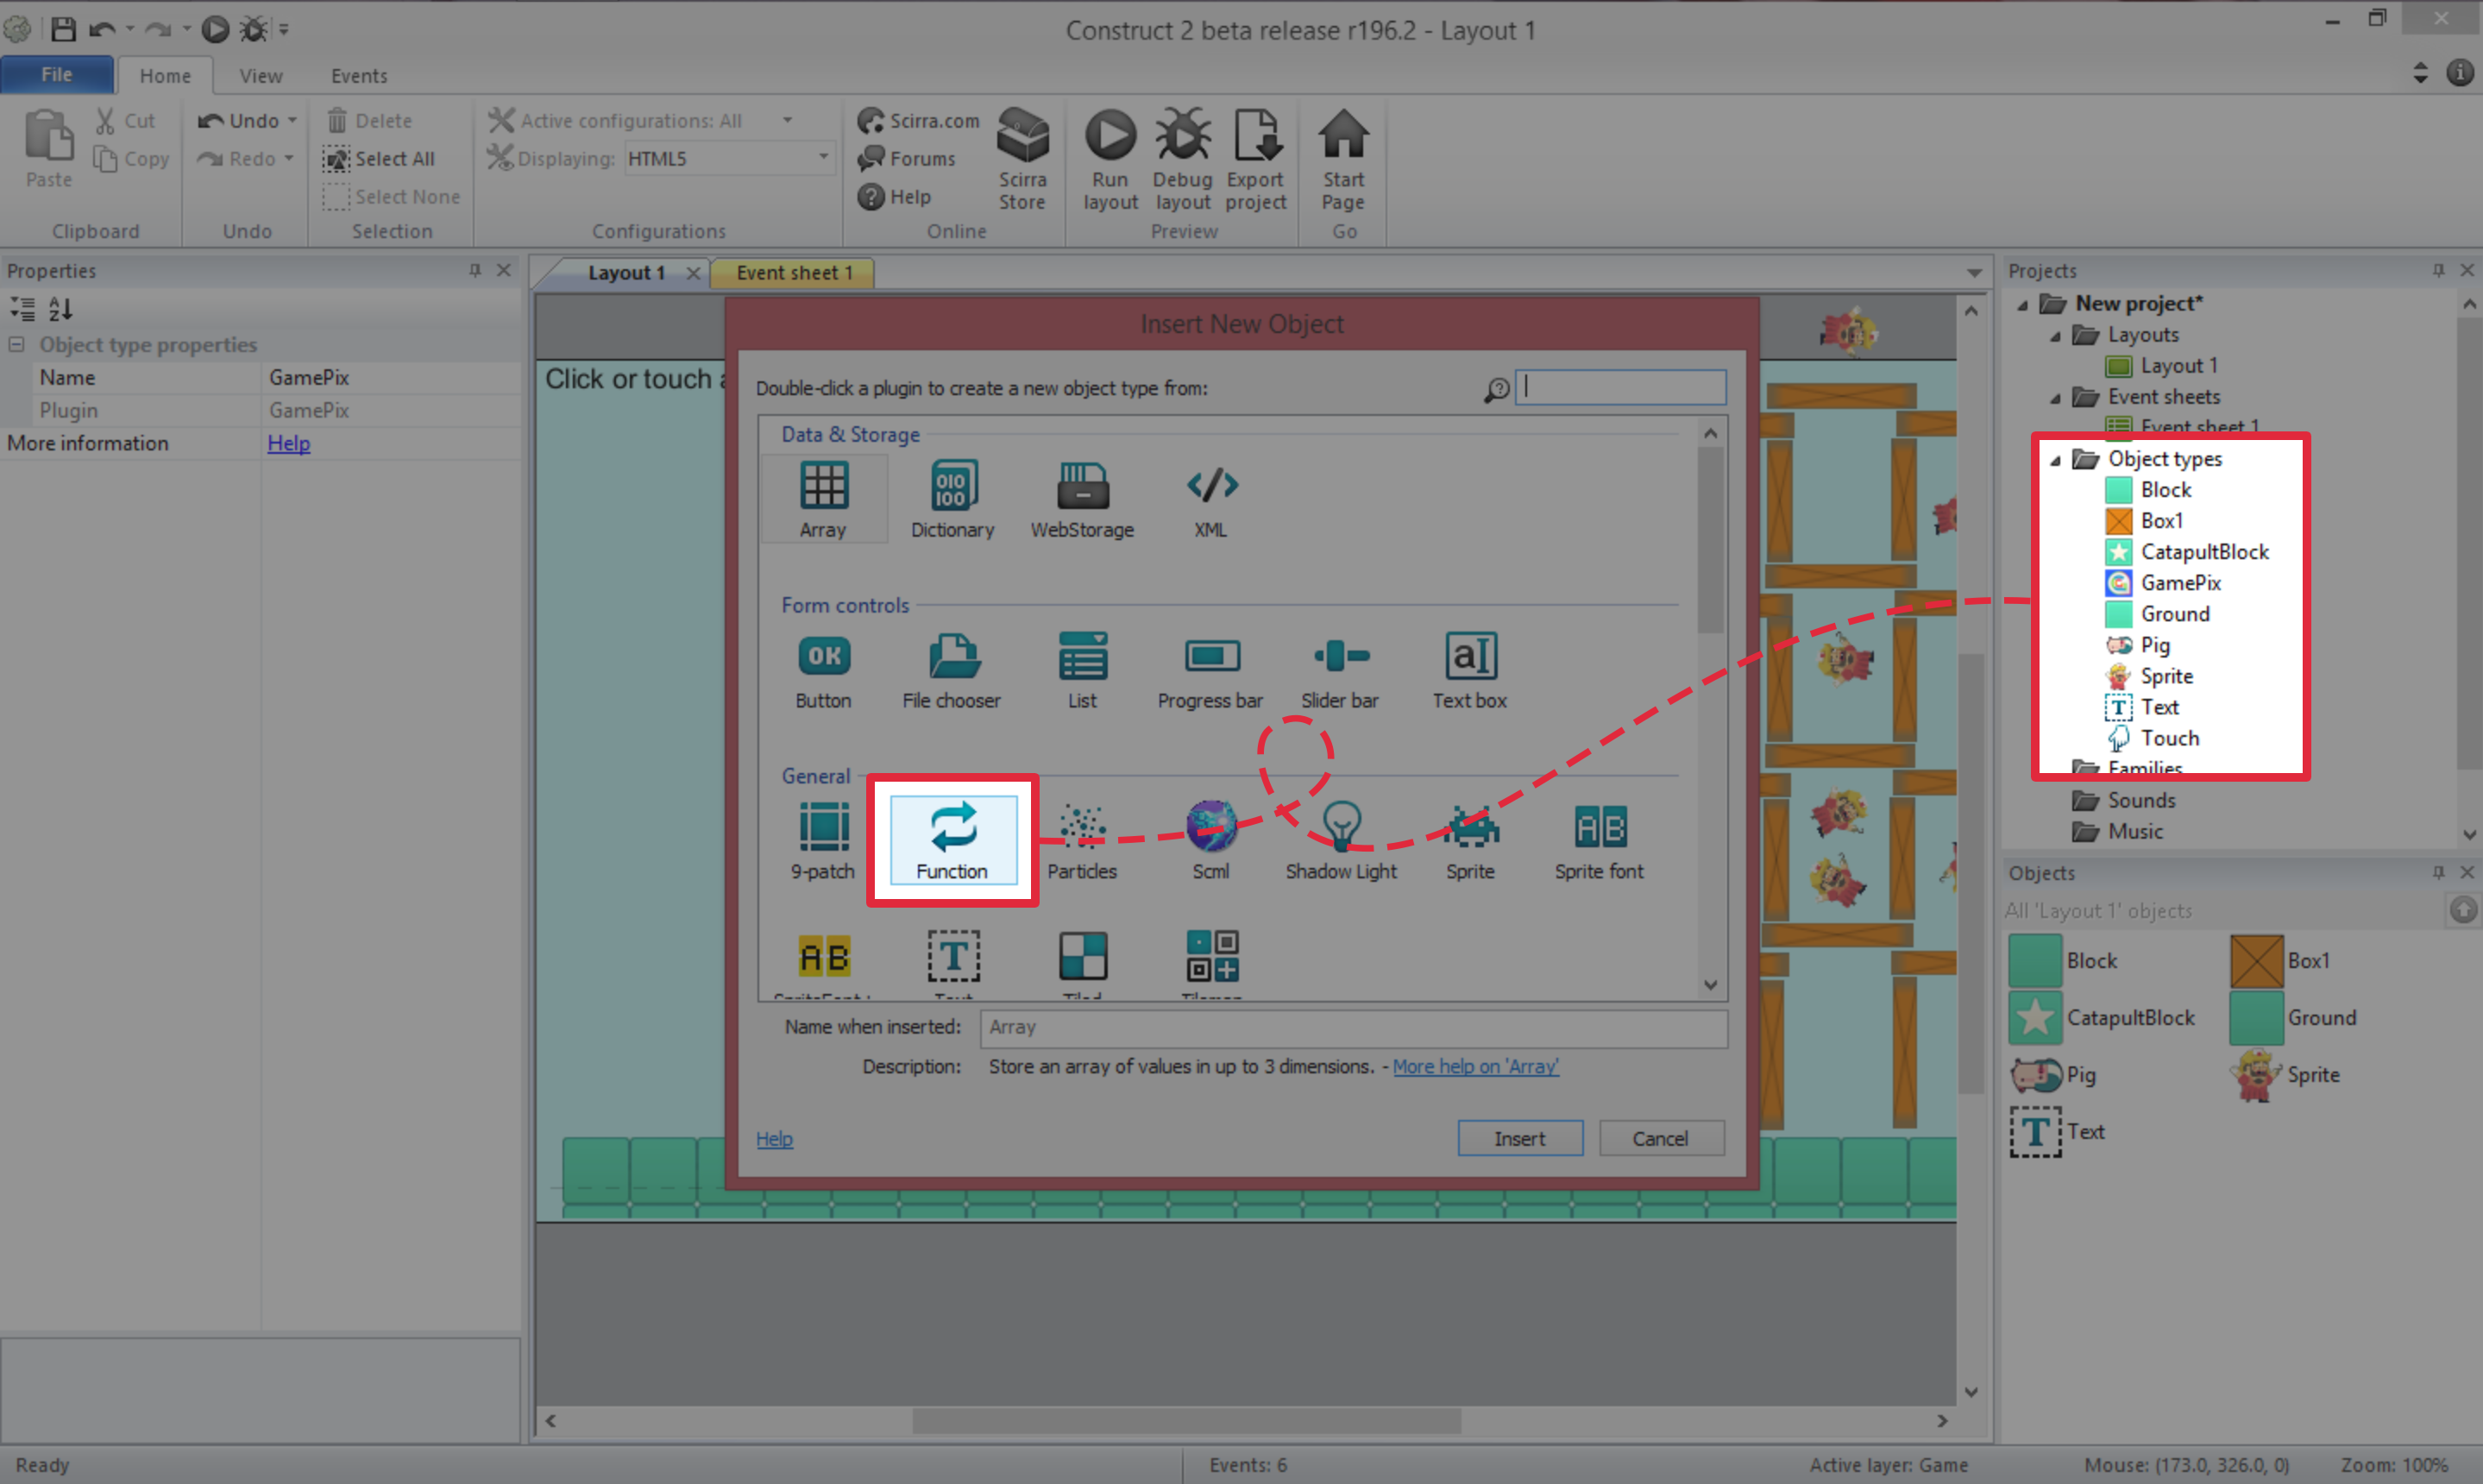The width and height of the screenshot is (2483, 1484).
Task: Switch to the Events ribbon tab
Action: [x=359, y=76]
